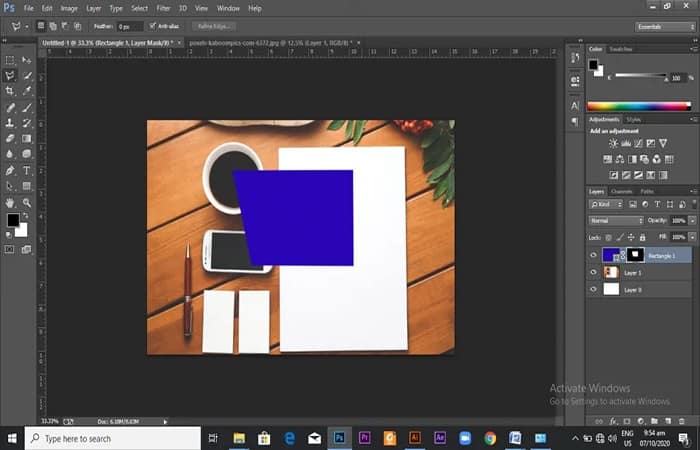Hide the Rectangle 1 layer

[x=593, y=255]
